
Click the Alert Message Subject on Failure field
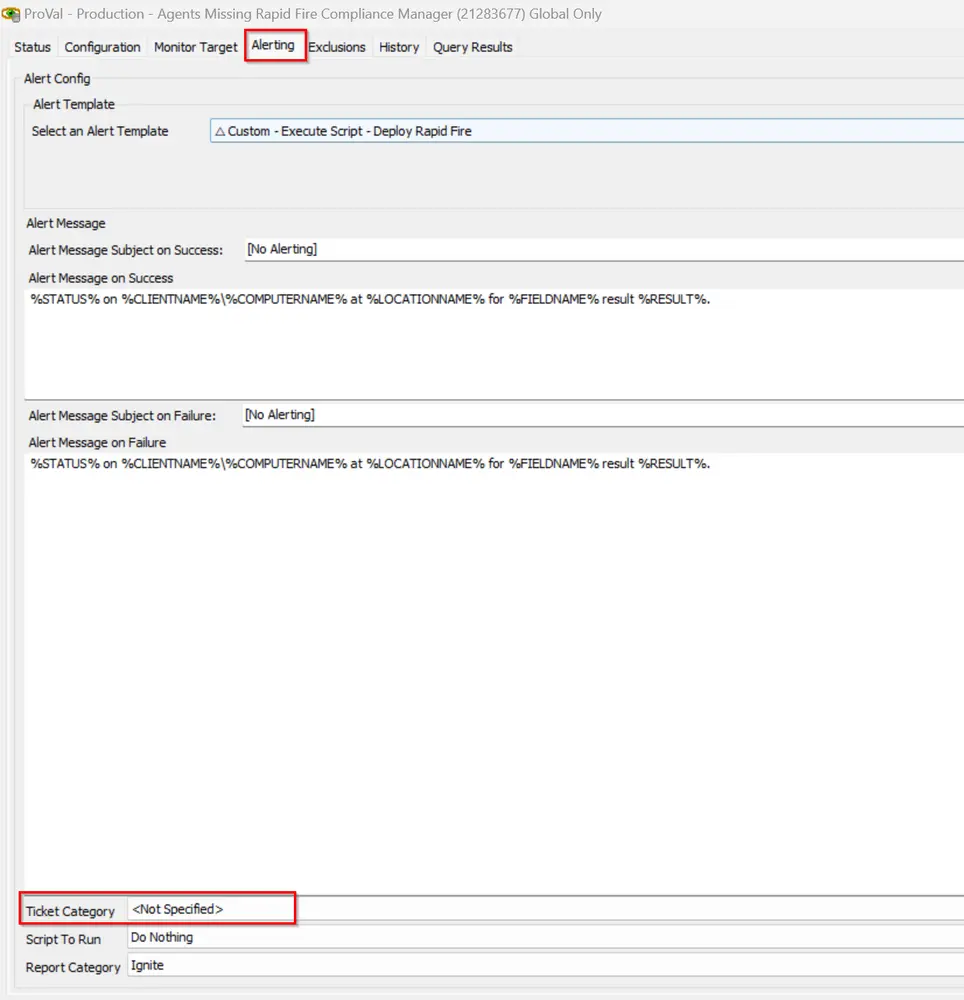(603, 415)
